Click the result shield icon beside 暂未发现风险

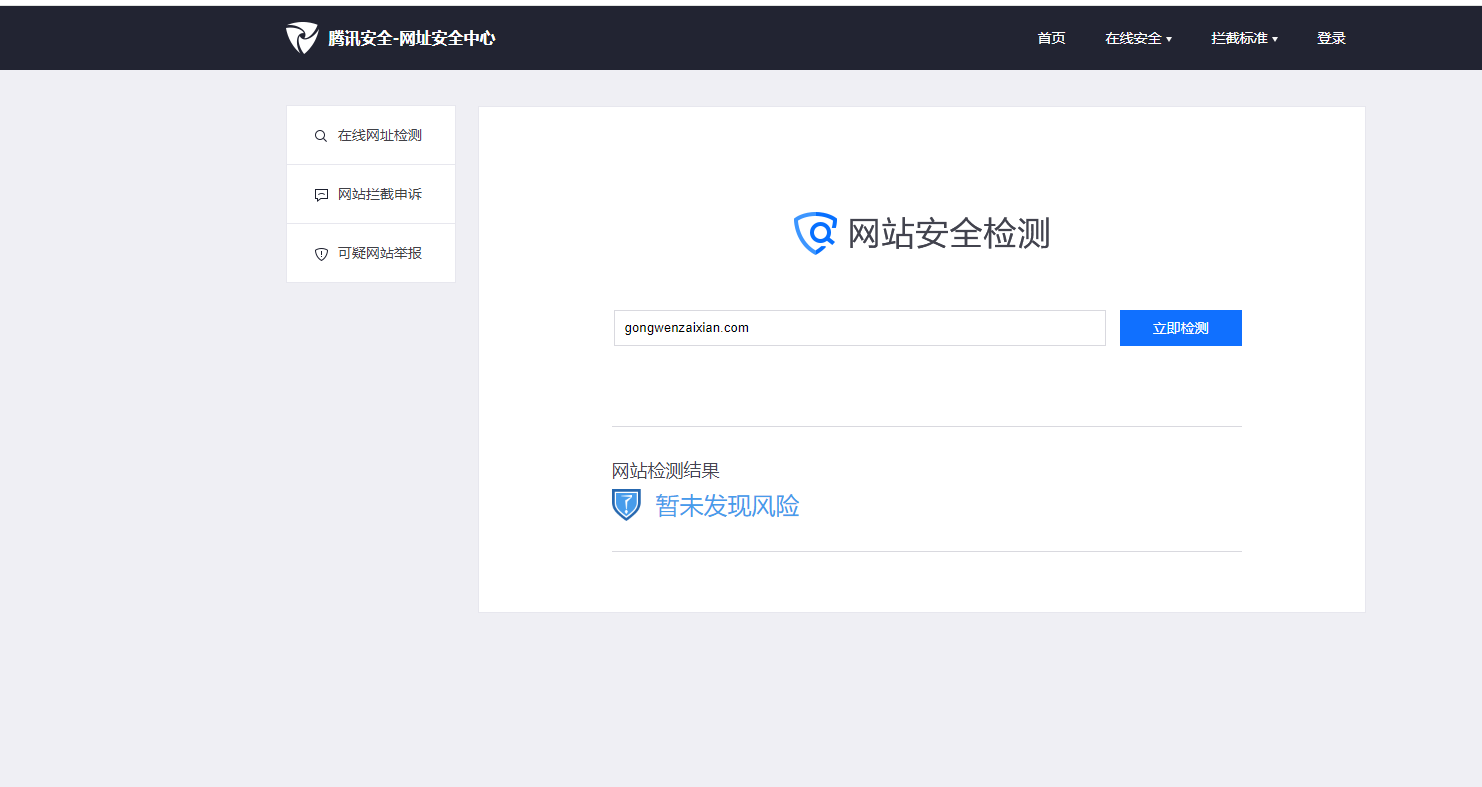(626, 505)
